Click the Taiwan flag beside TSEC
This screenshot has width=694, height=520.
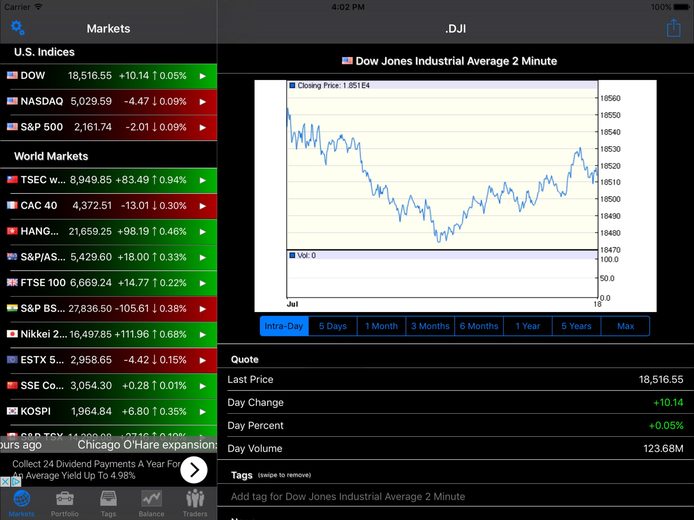pyautogui.click(x=12, y=180)
